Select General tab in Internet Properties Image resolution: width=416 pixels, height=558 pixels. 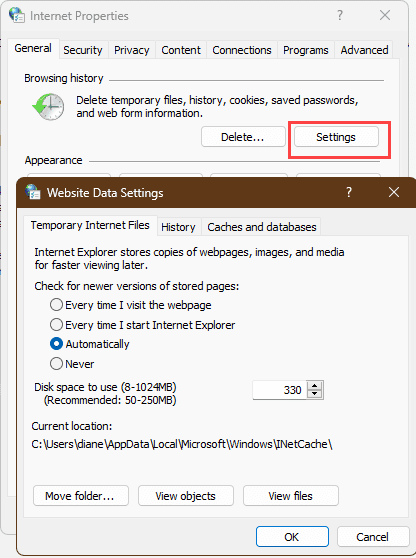click(x=33, y=48)
